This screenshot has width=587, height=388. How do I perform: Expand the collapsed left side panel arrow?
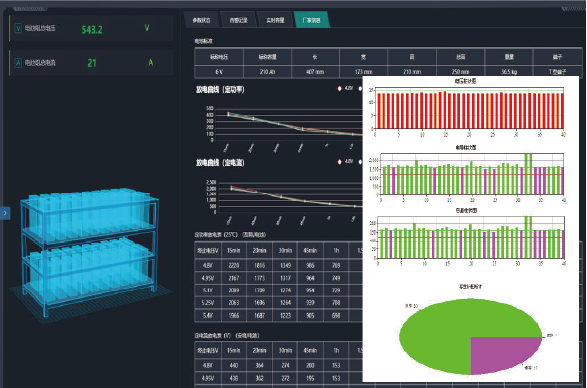(5, 213)
